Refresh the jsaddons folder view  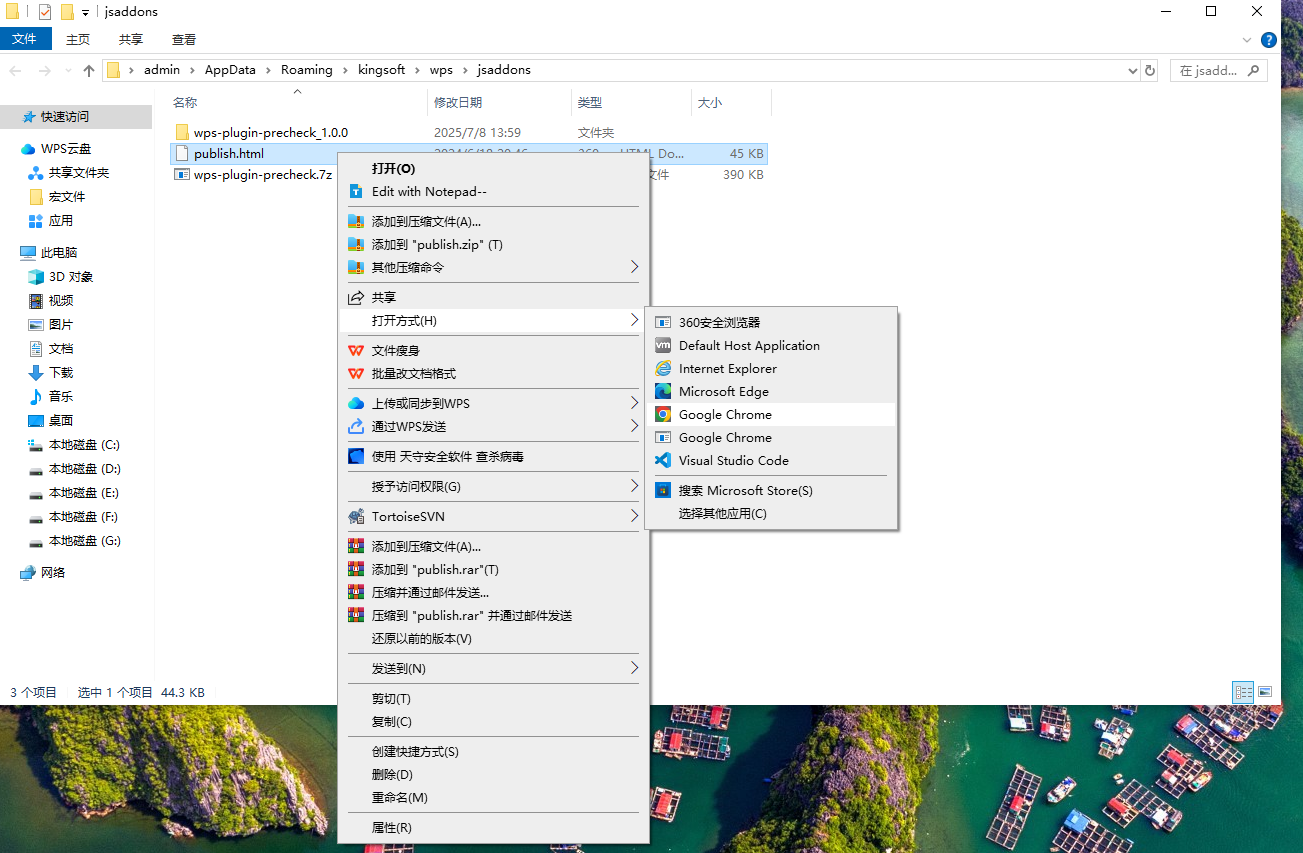click(1150, 70)
